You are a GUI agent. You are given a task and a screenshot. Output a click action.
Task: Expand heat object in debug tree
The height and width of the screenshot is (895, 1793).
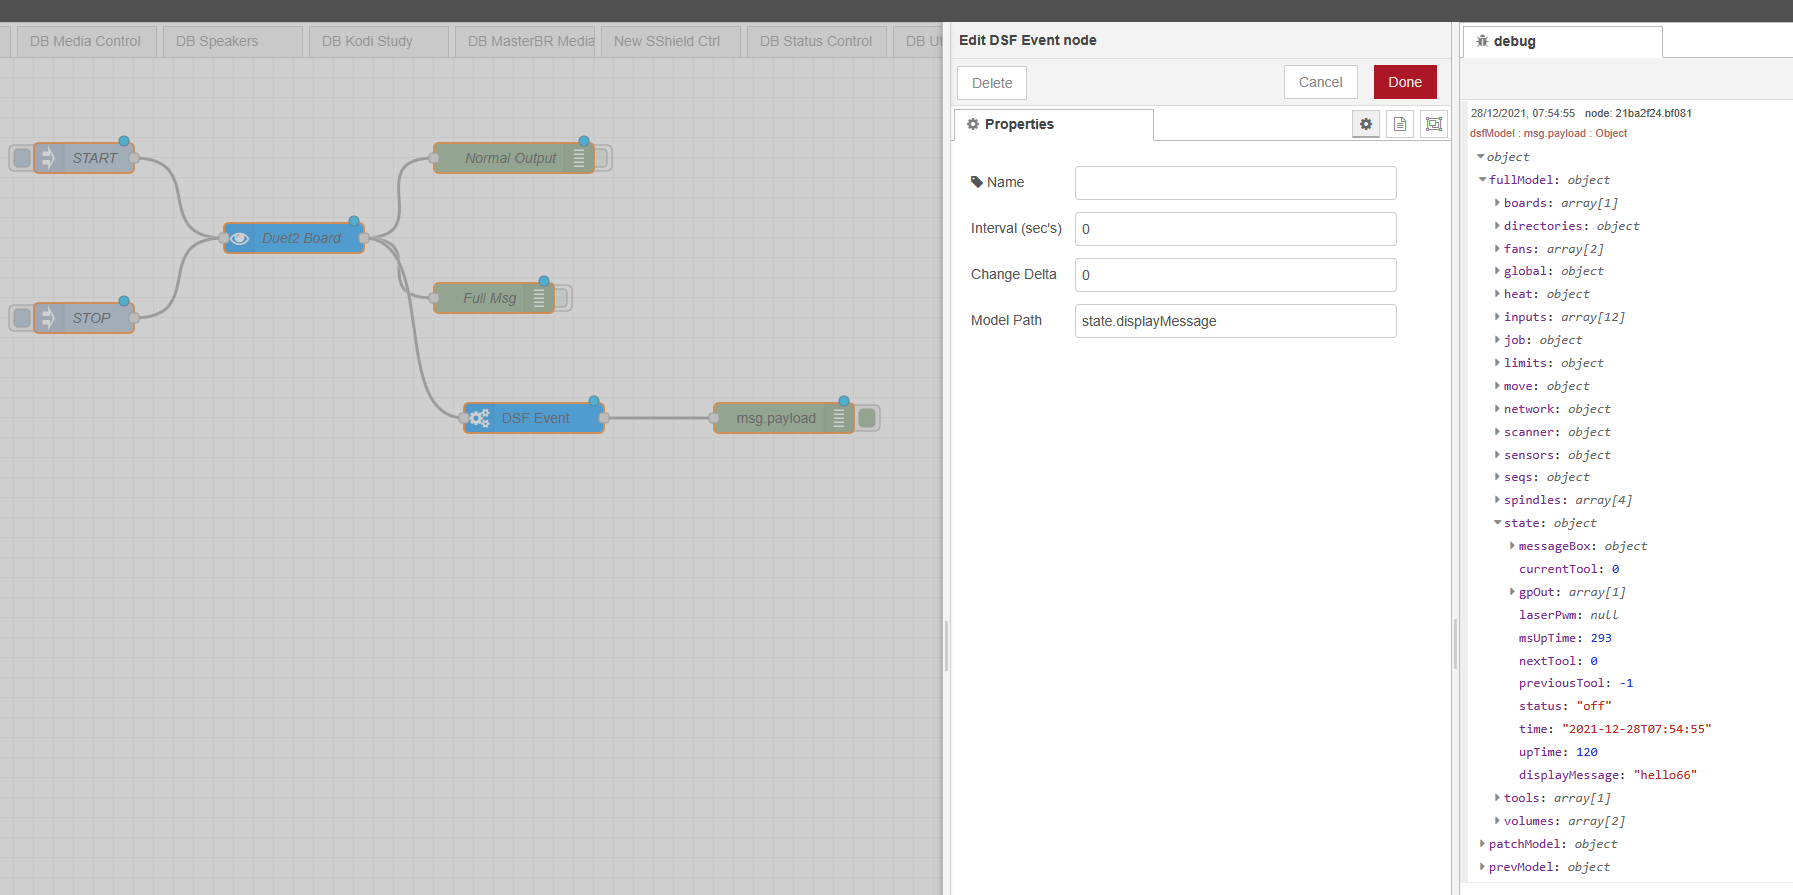[x=1497, y=294]
